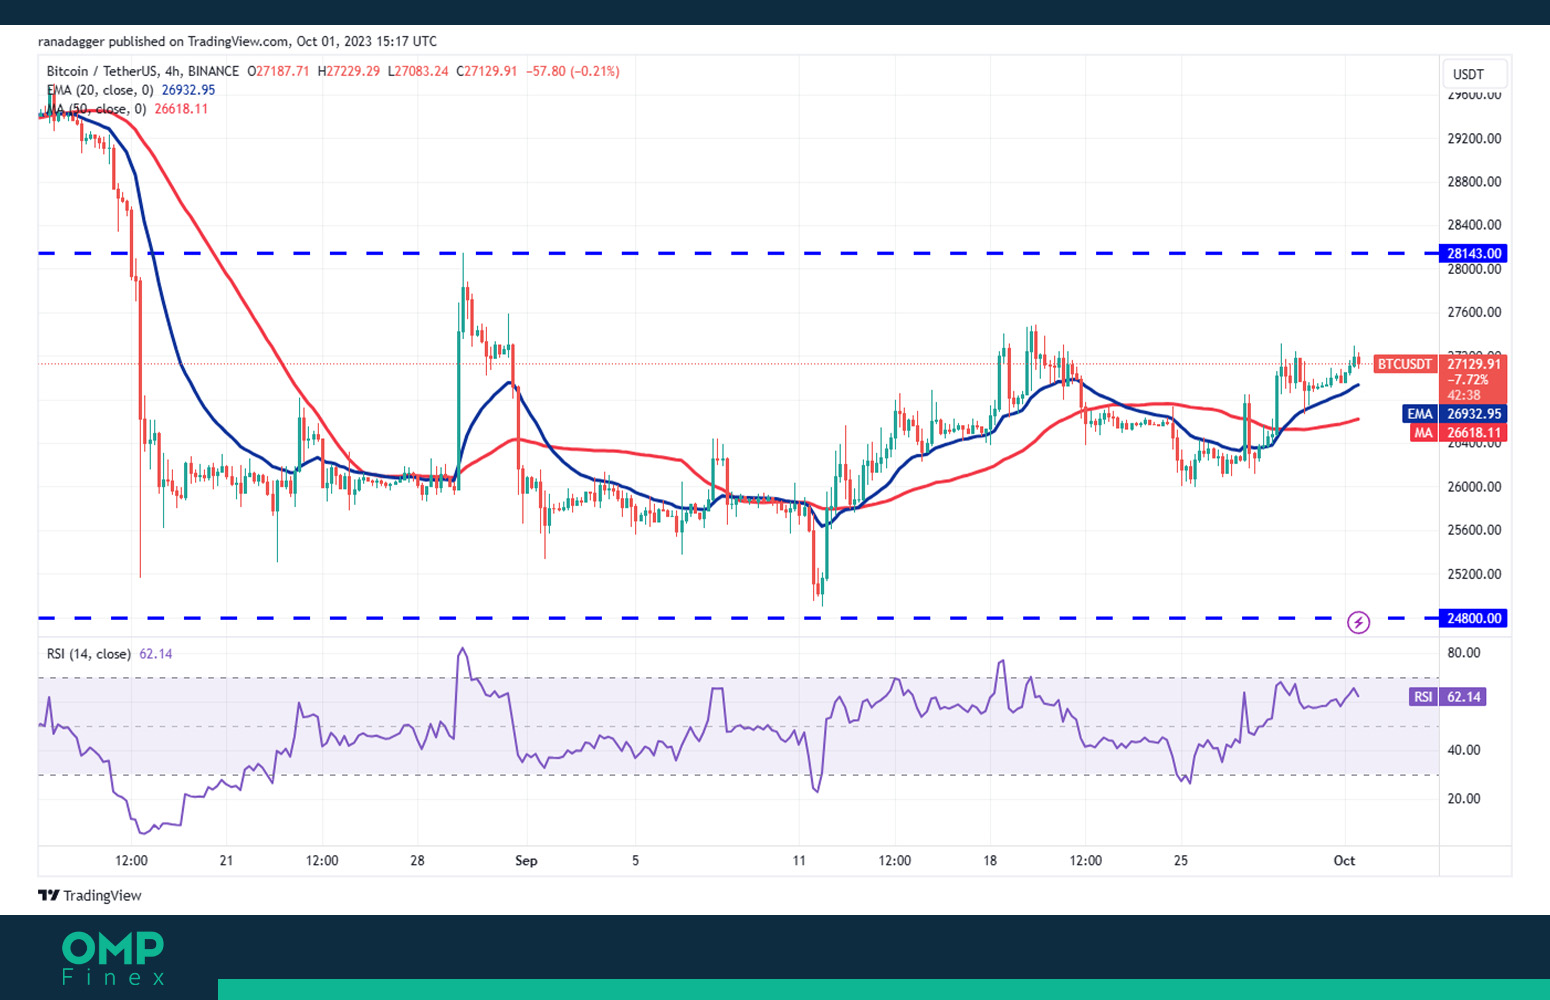Click the current price 27129.91 on axis

click(x=1473, y=364)
